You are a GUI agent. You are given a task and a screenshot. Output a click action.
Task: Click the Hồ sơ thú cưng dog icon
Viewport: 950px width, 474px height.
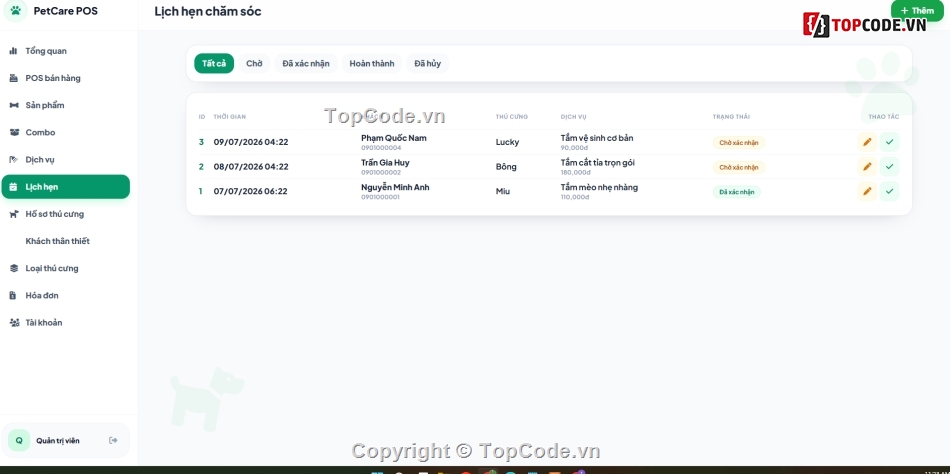point(13,214)
